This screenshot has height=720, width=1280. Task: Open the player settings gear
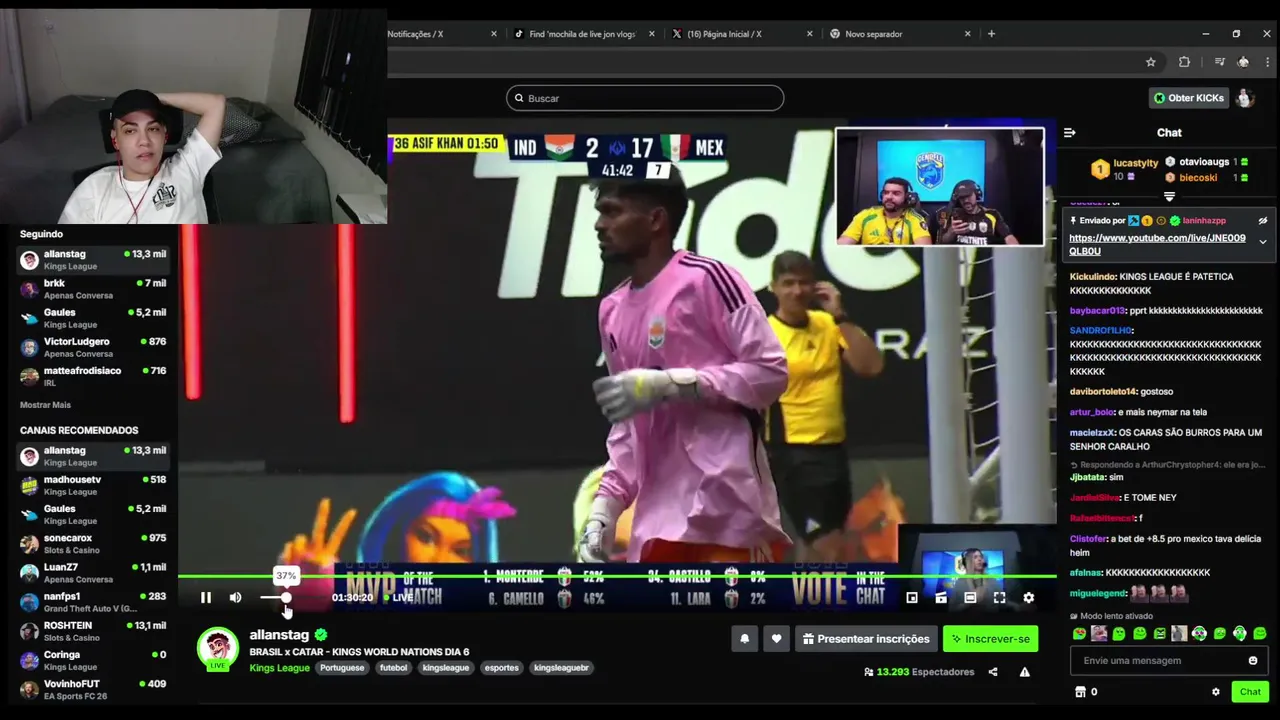tap(1029, 598)
